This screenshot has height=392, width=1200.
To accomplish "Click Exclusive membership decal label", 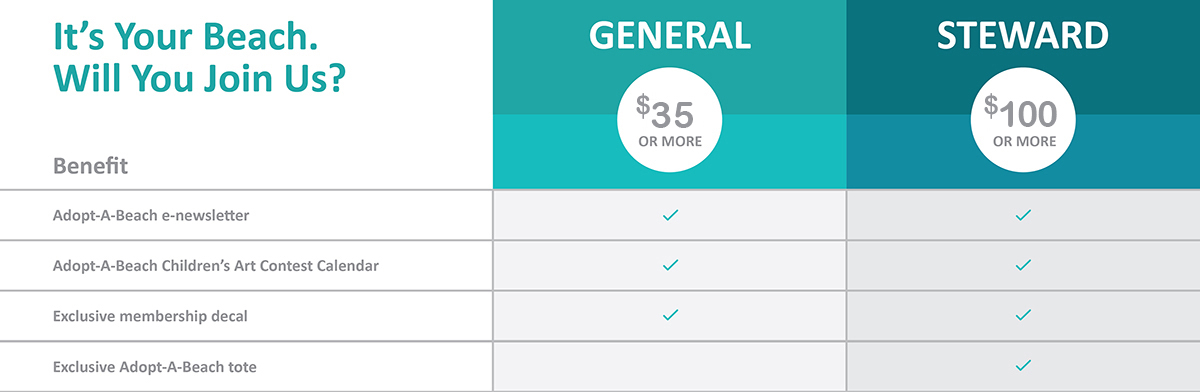I will [x=150, y=316].
